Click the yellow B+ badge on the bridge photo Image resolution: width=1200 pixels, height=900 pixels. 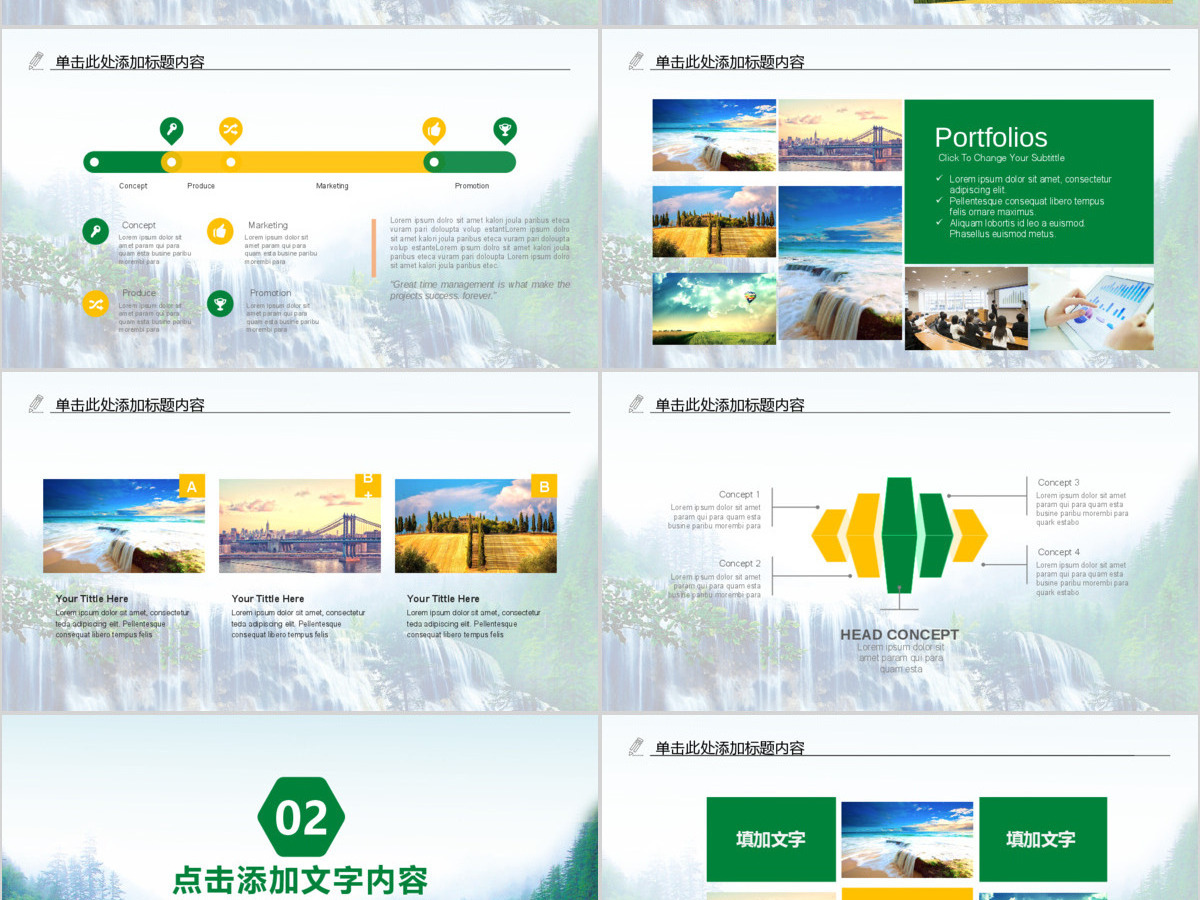pos(368,486)
